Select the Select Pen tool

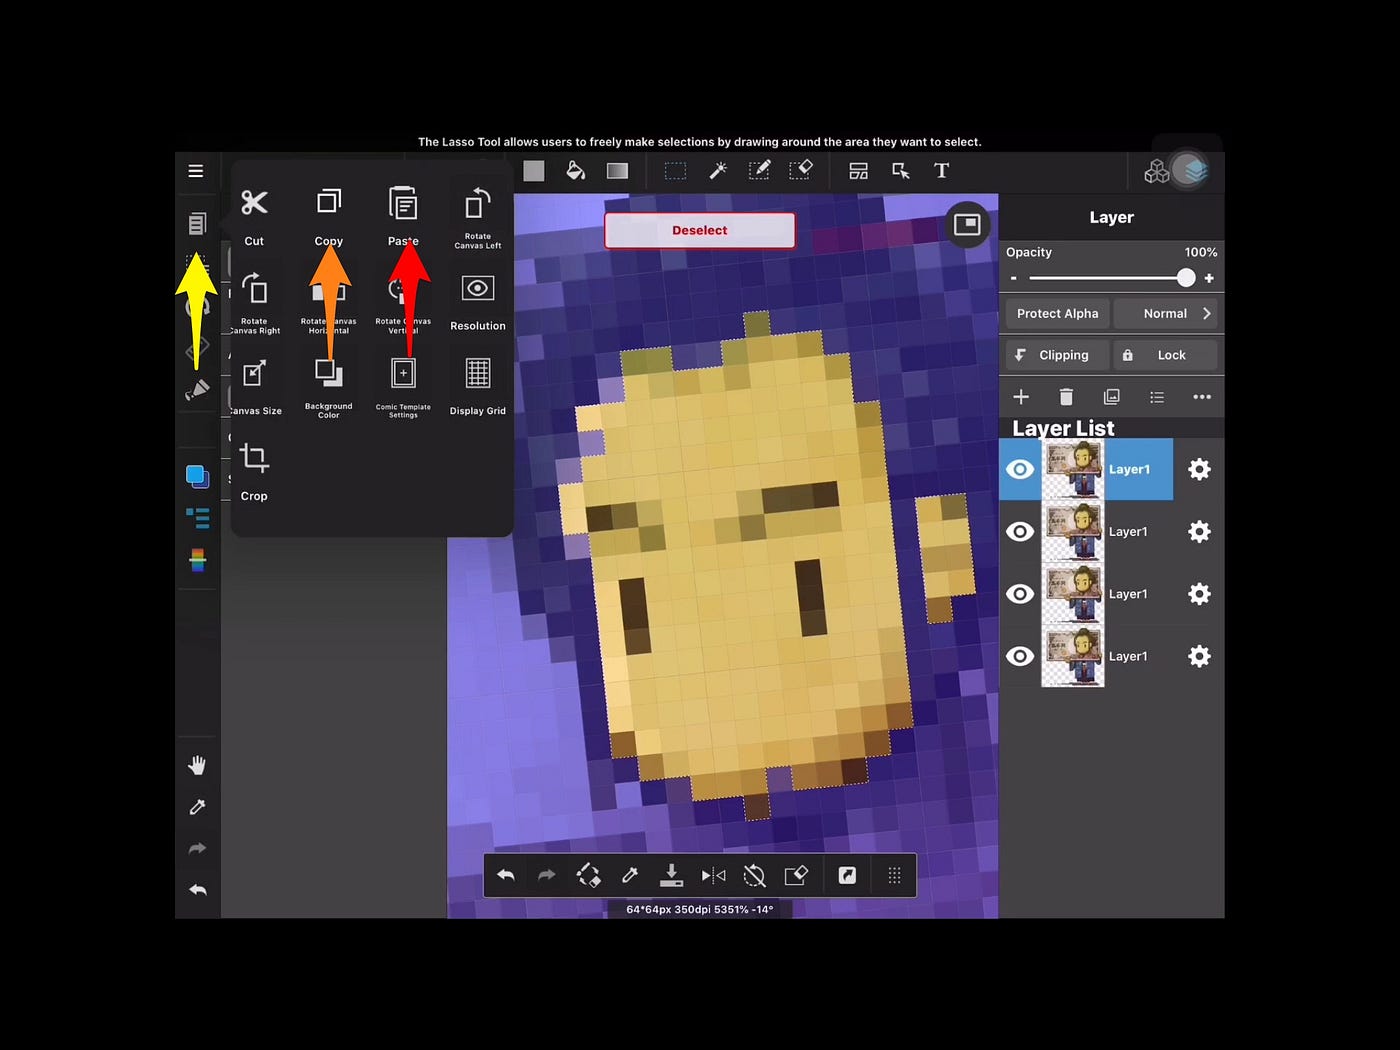coord(760,171)
